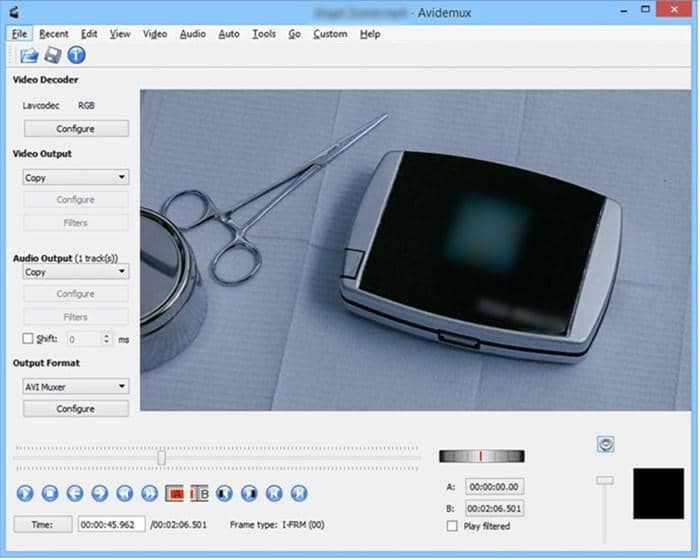Screen dimensions: 700x560
Task: Enable the audio Shift checkbox
Action: [28, 339]
